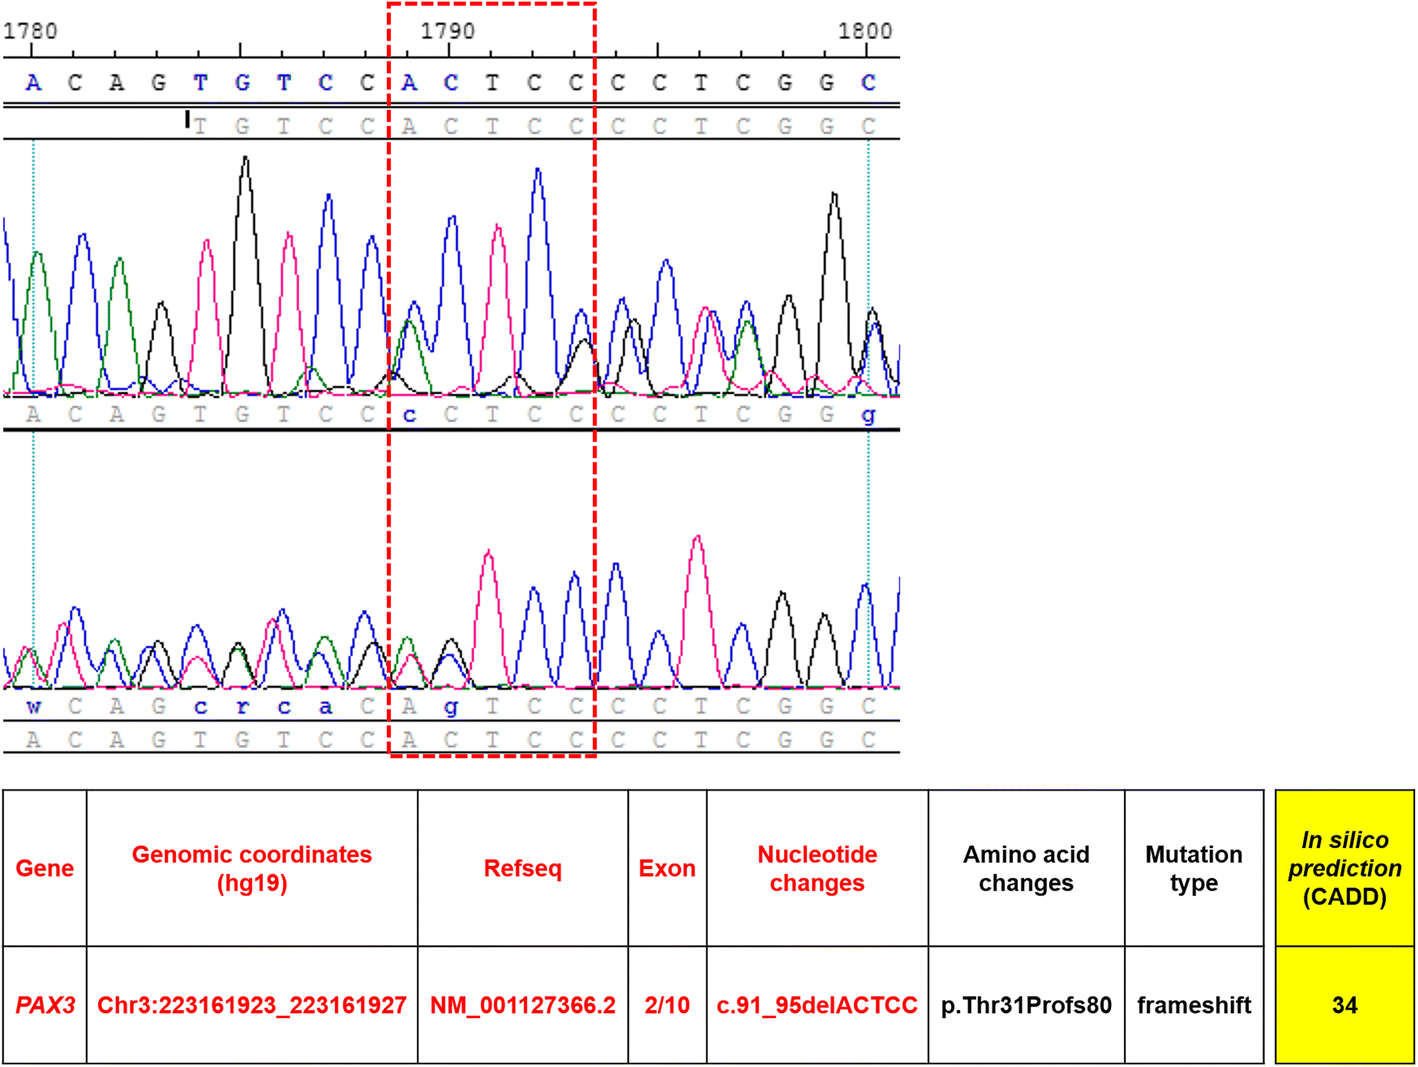This screenshot has height=1067, width=1418.
Task: Select the 'Refseq' column header
Action: point(523,868)
